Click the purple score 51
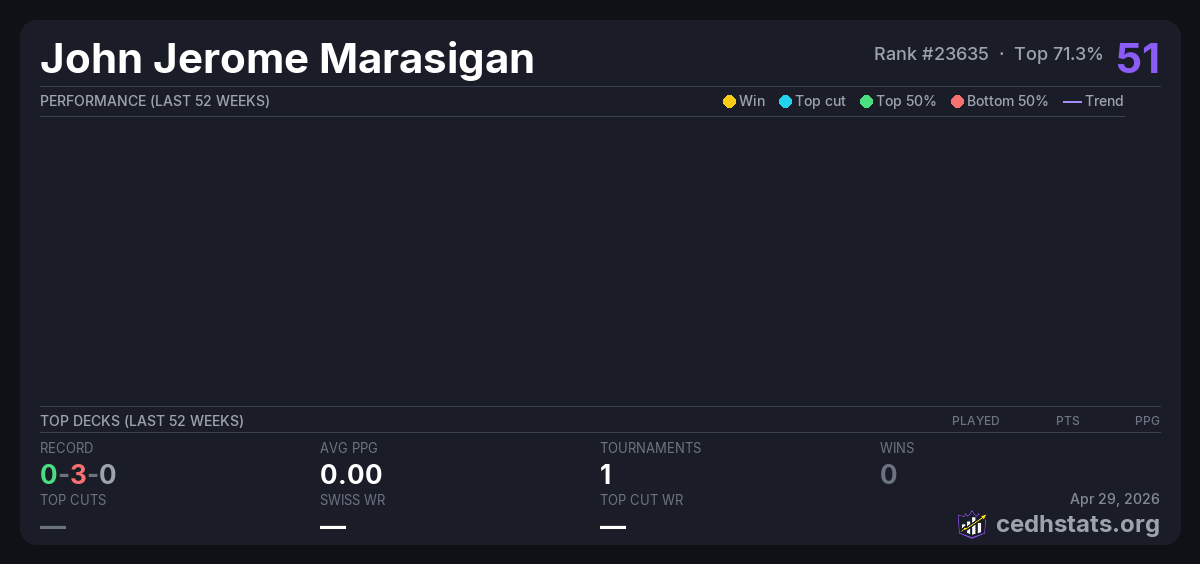Viewport: 1200px width, 564px height. (1138, 58)
